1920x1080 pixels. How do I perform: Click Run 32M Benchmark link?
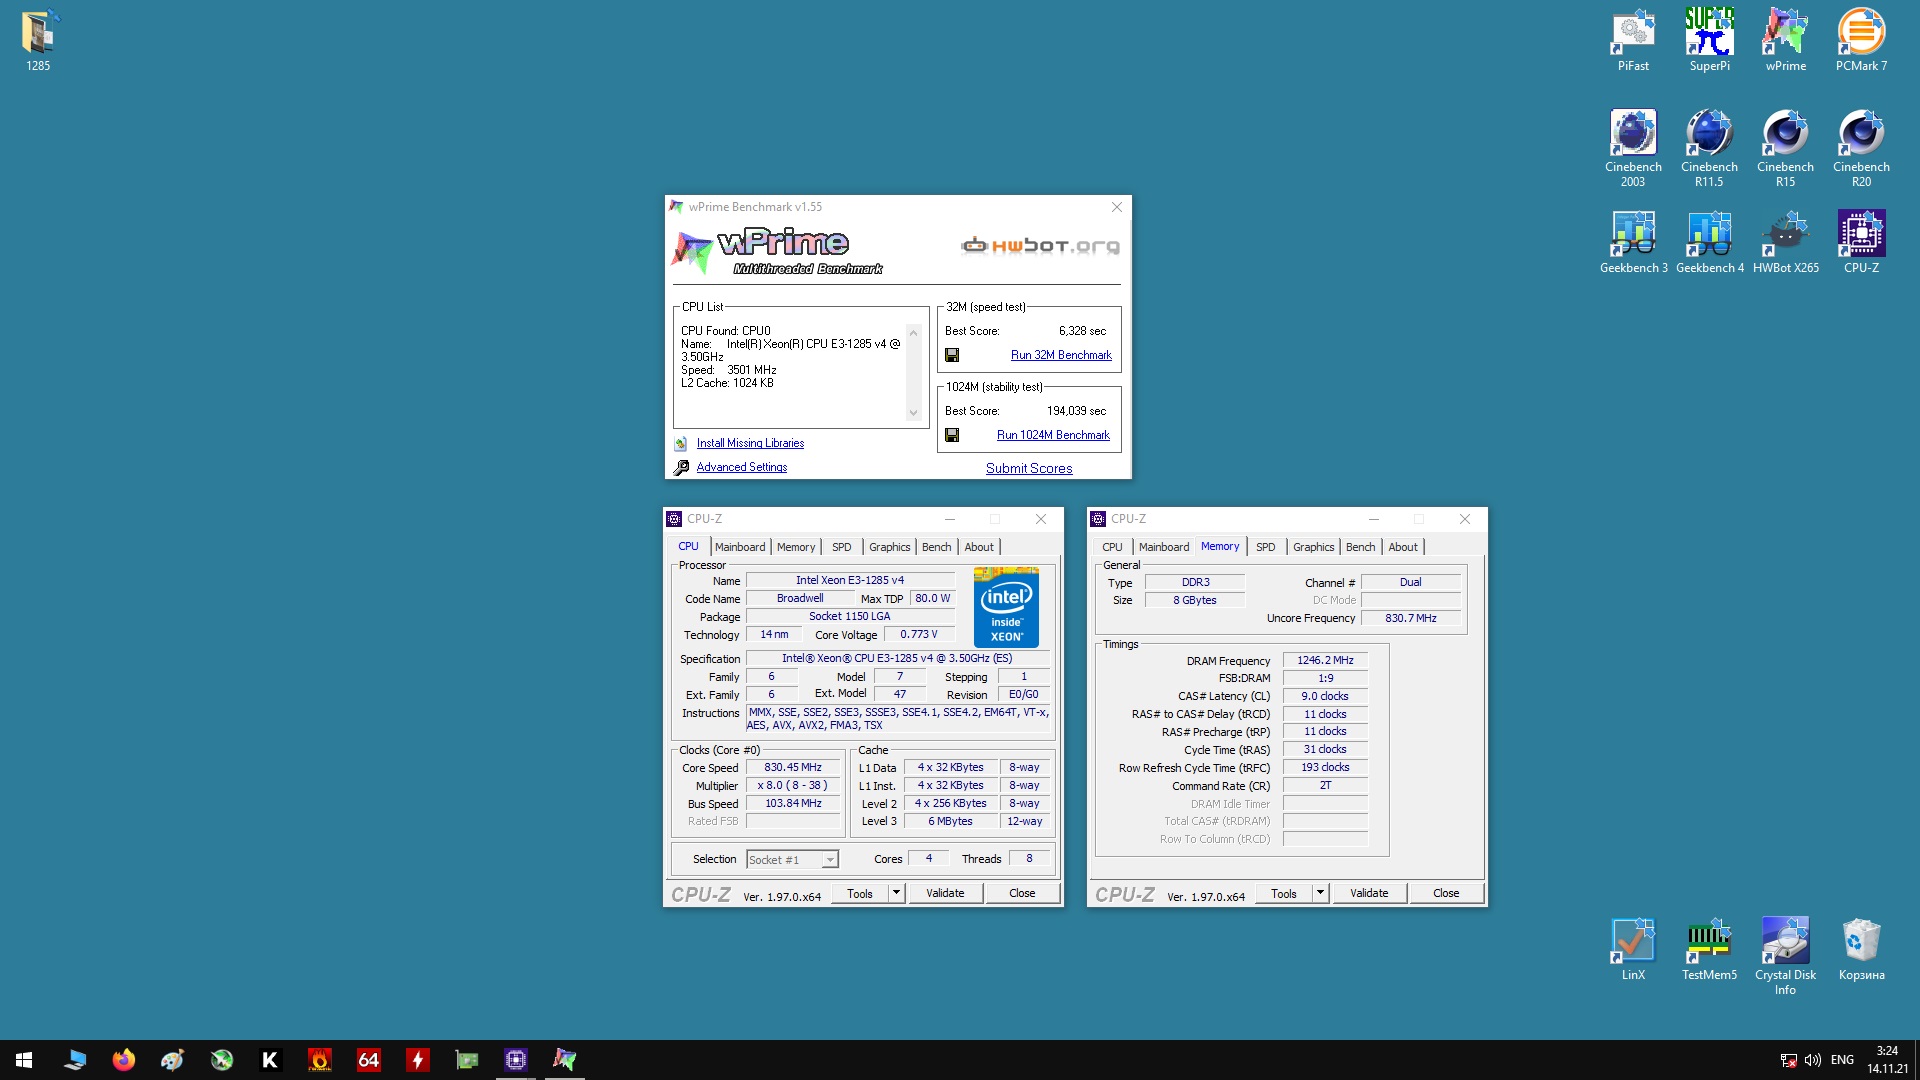click(1061, 355)
